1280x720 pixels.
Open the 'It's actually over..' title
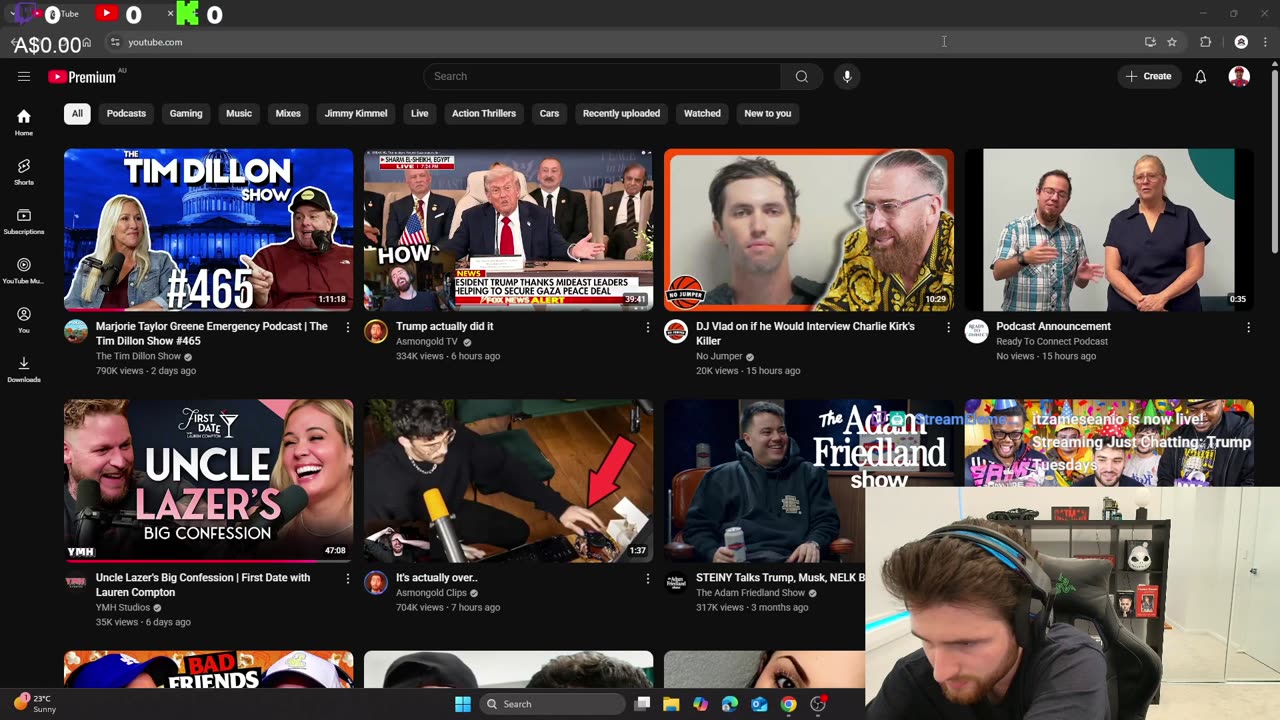pos(437,577)
